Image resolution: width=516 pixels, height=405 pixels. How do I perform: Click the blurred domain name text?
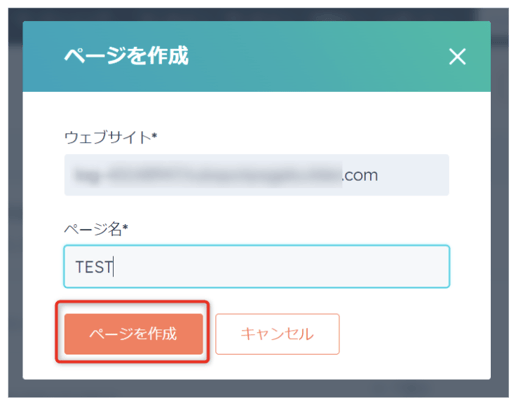coord(208,175)
